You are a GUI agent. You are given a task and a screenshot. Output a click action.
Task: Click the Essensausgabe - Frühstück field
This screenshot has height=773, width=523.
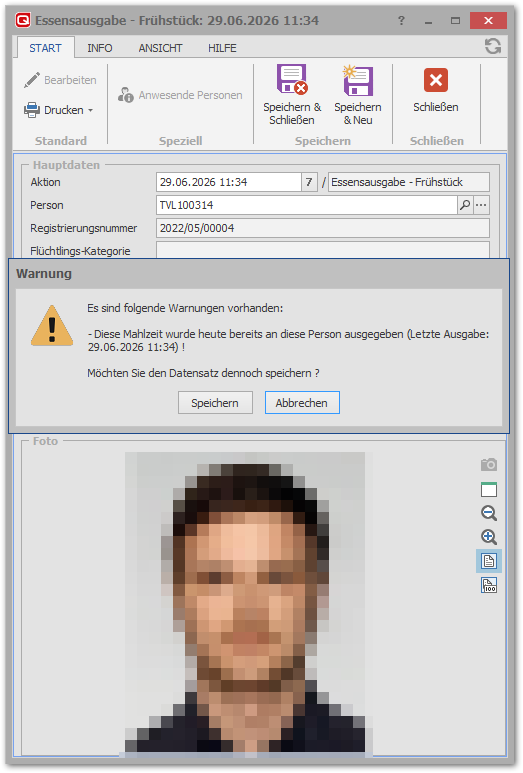point(409,182)
